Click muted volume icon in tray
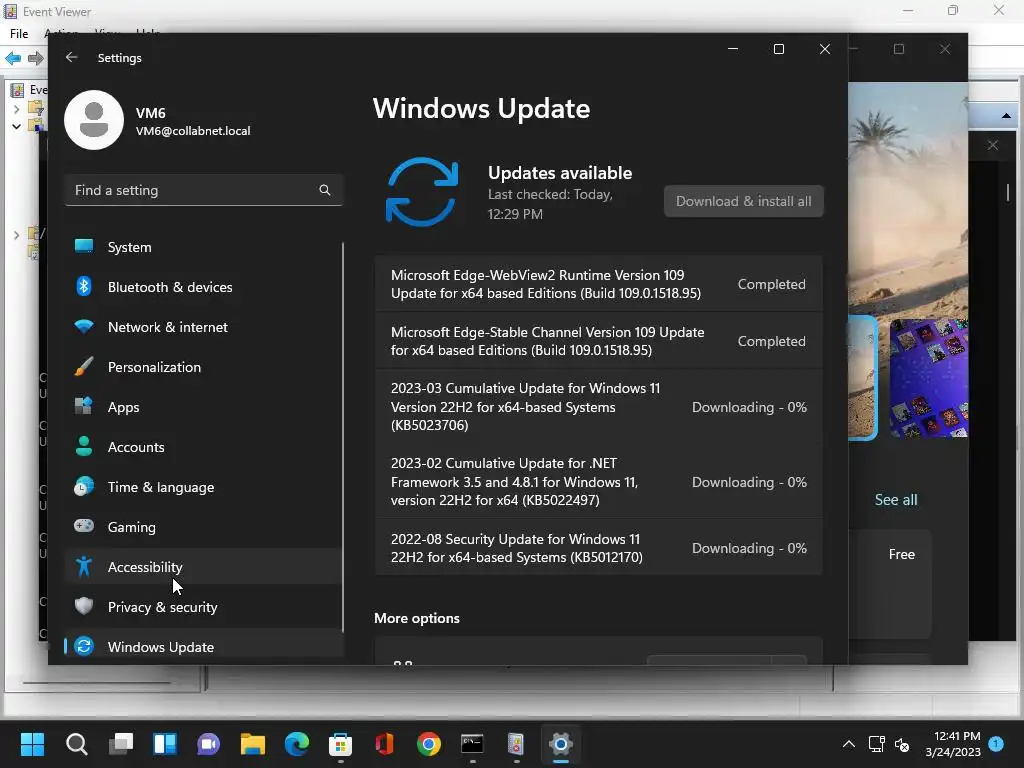Screen dimensions: 1024x768 click(902, 744)
